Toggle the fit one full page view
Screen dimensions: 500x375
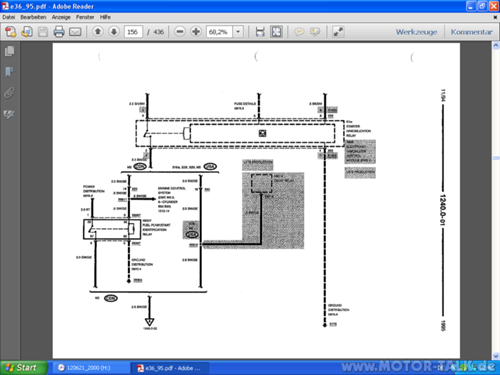(x=276, y=32)
